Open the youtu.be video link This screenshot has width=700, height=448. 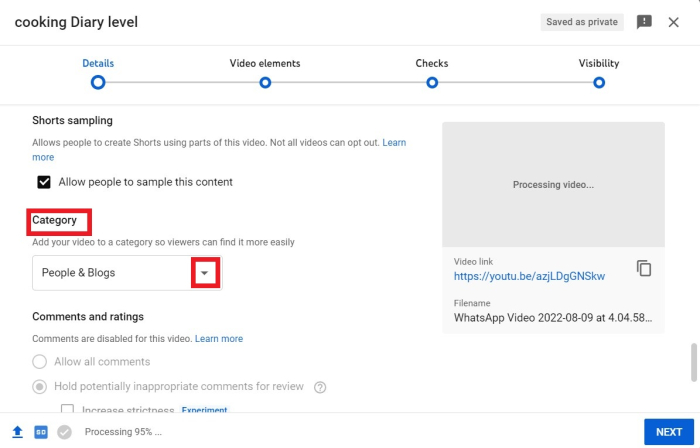pos(529,276)
